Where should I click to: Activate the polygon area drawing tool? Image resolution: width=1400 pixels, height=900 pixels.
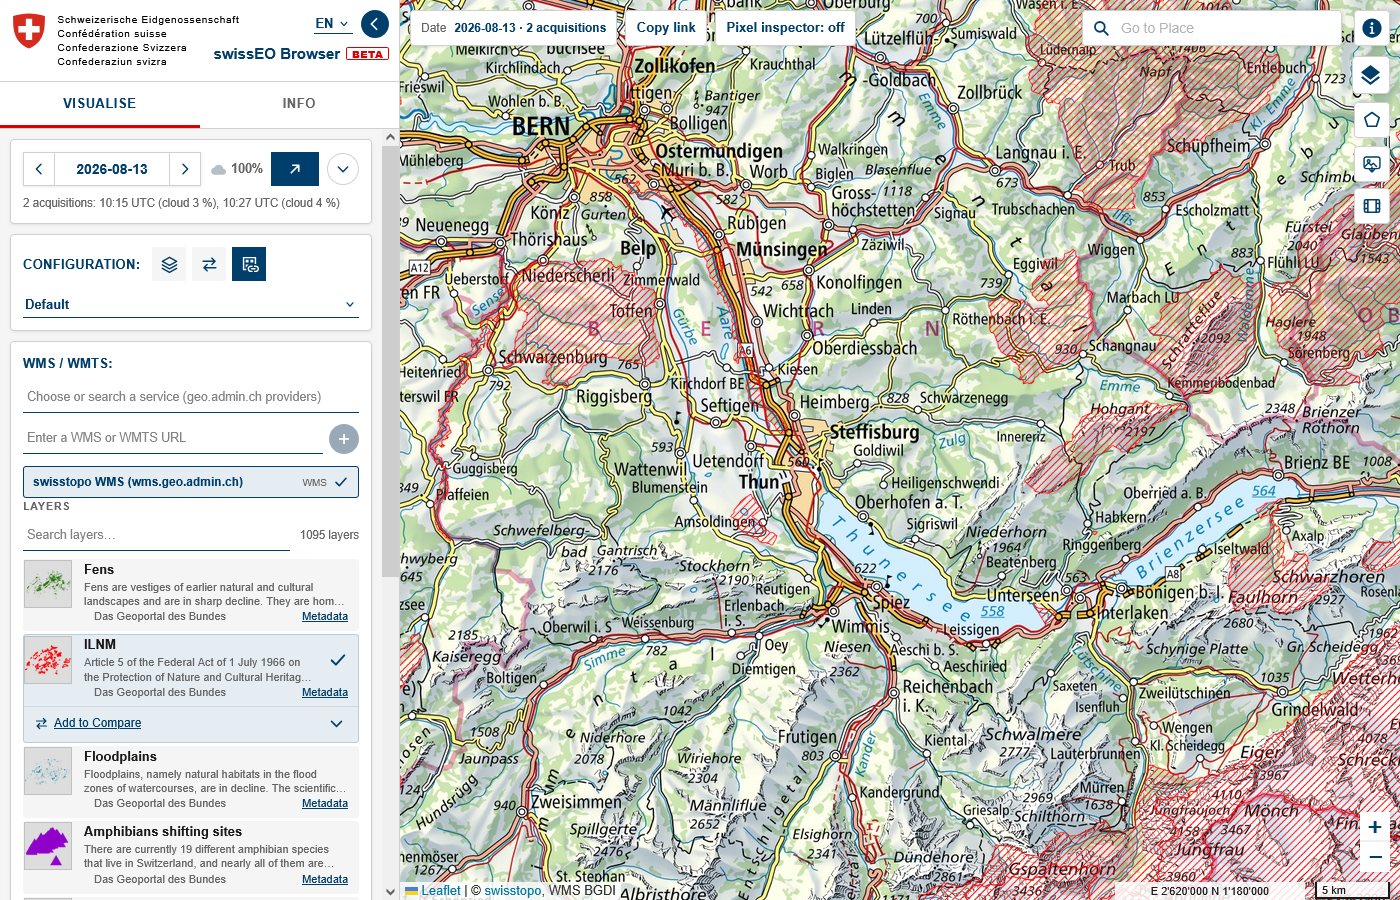point(1371,120)
